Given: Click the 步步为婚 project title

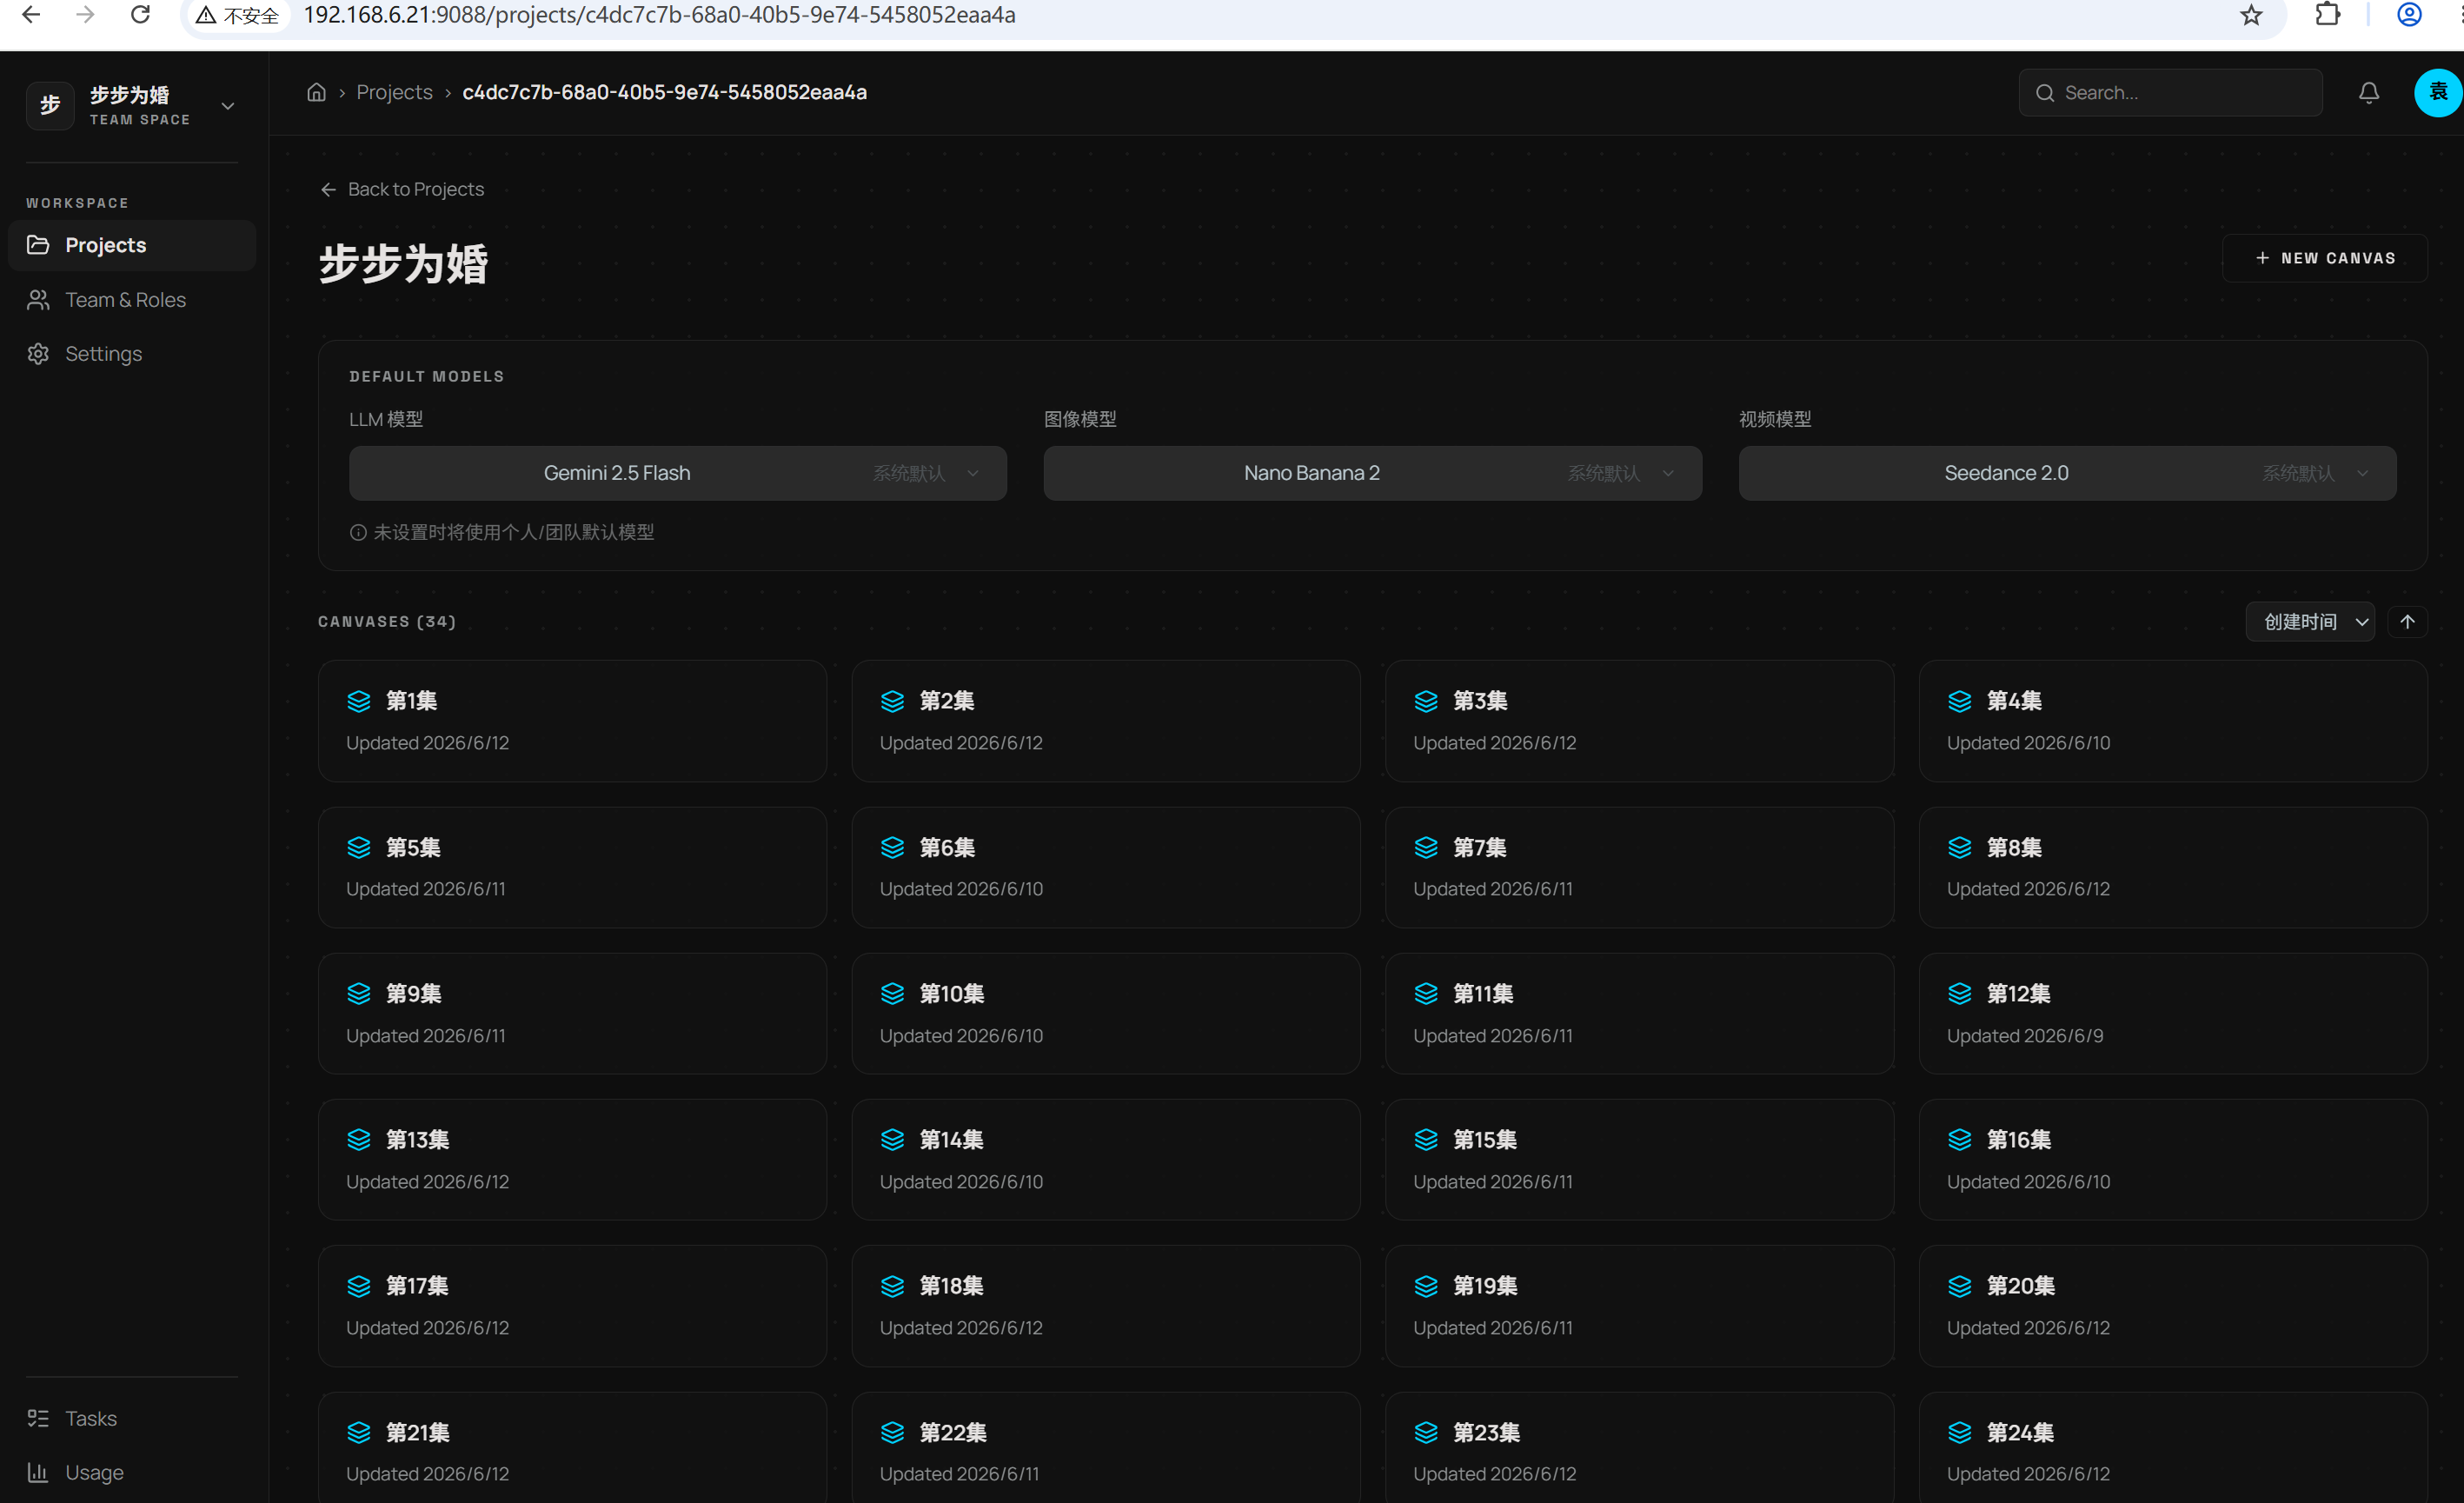Looking at the screenshot, I should (x=403, y=264).
